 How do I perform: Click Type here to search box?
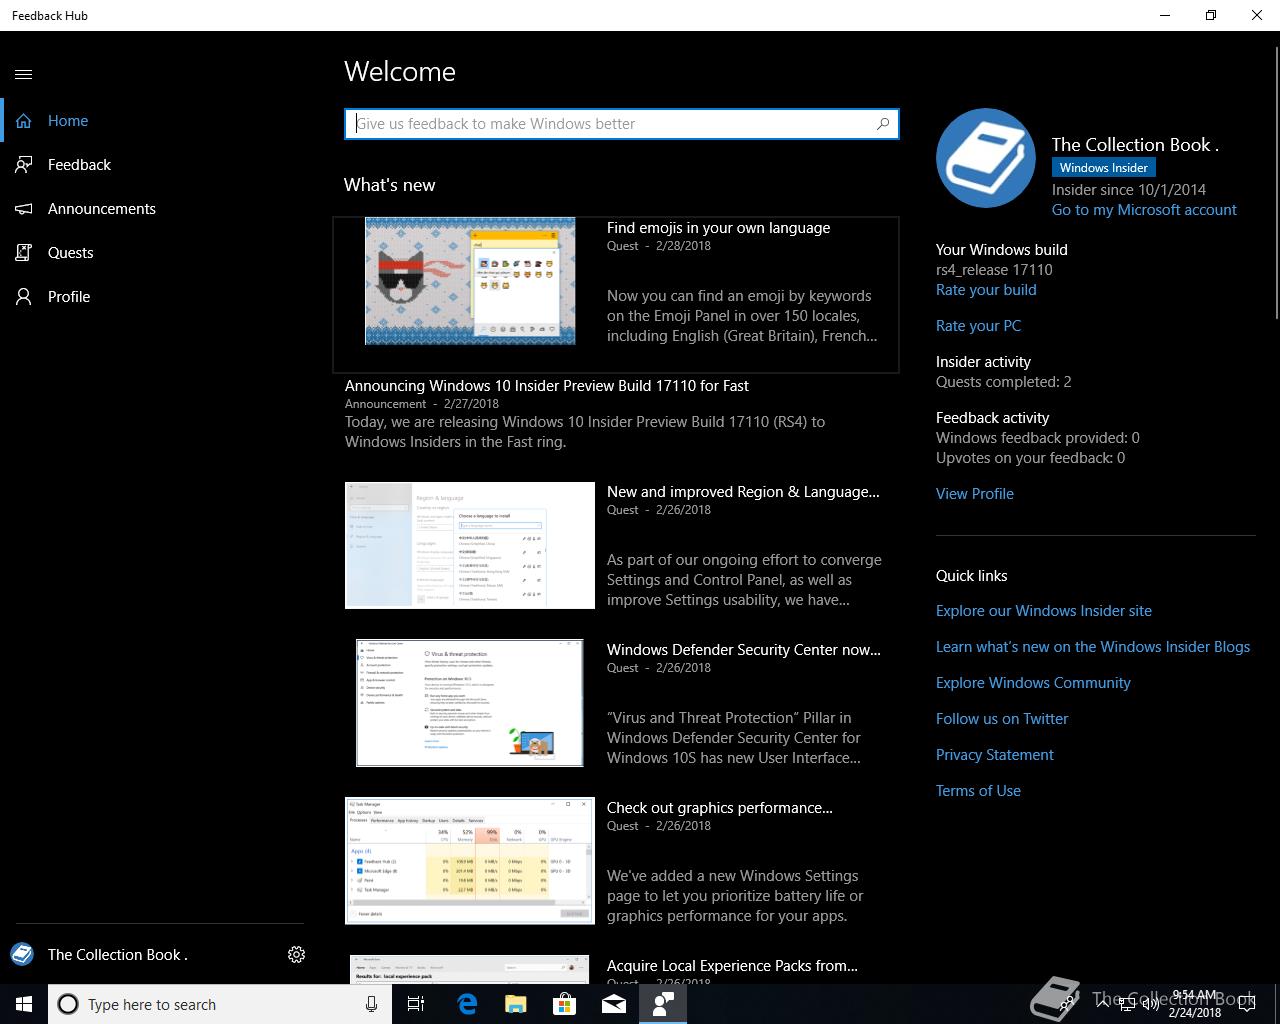click(218, 1004)
